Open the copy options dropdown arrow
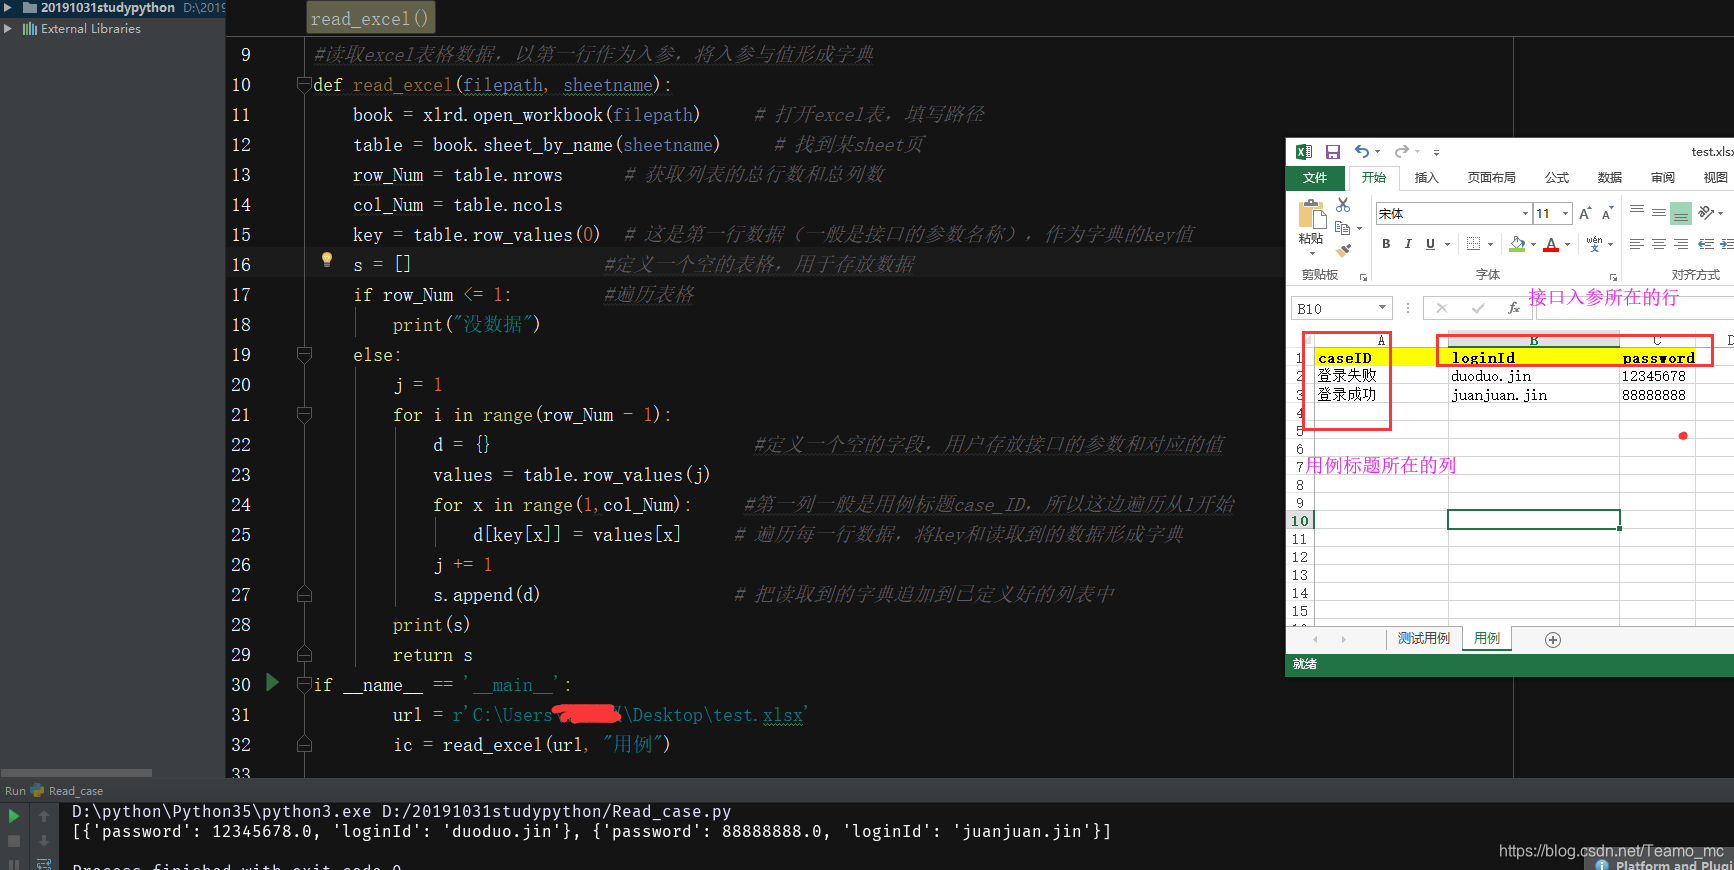The height and width of the screenshot is (870, 1734). (1359, 229)
